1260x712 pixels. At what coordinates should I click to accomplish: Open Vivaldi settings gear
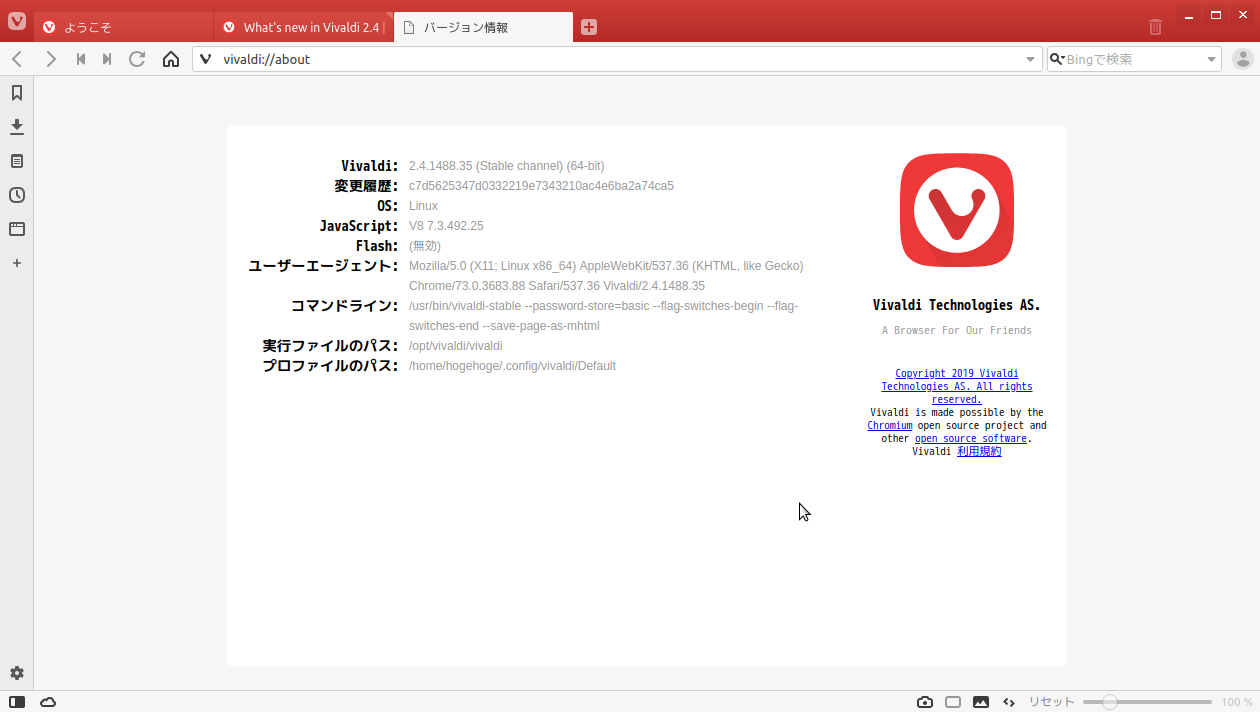click(x=17, y=673)
